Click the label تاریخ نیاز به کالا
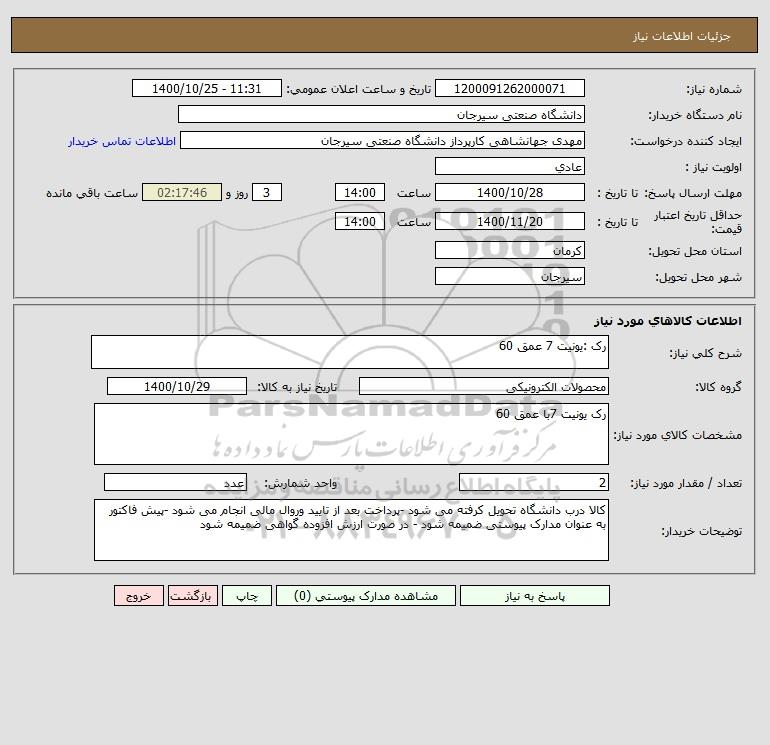770x745 pixels. click(x=297, y=387)
